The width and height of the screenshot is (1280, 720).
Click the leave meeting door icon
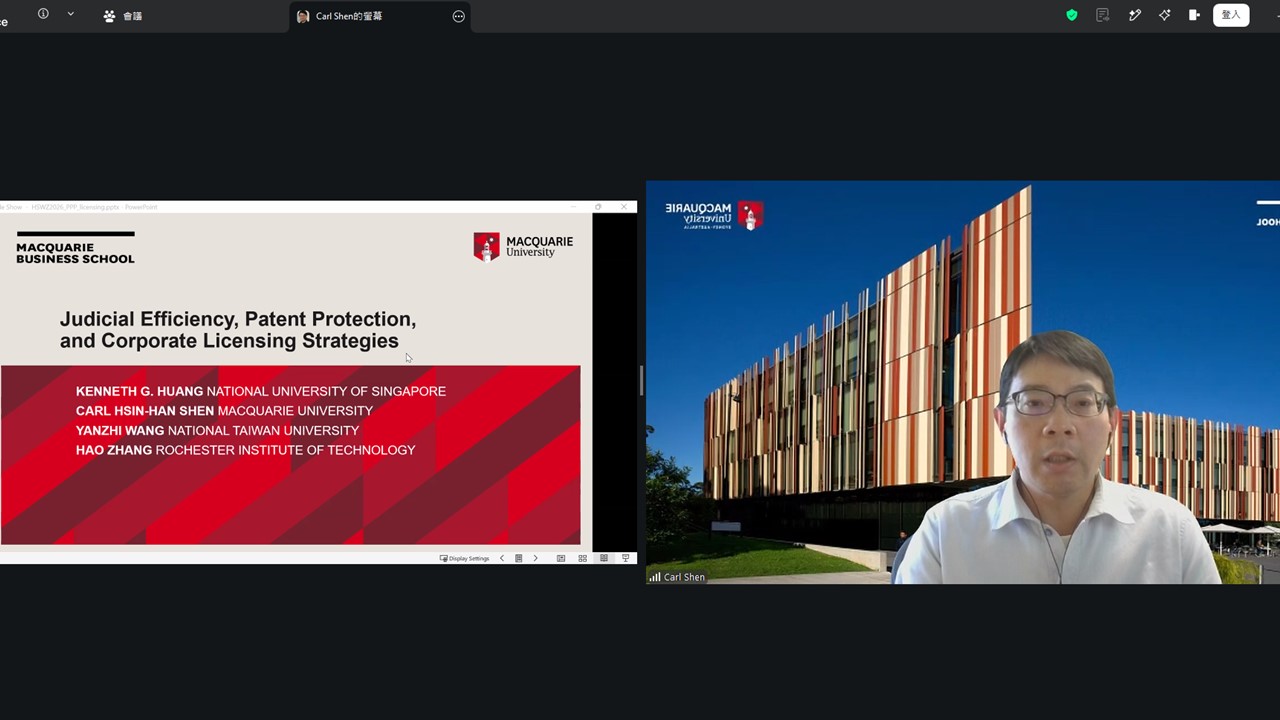(x=1194, y=15)
